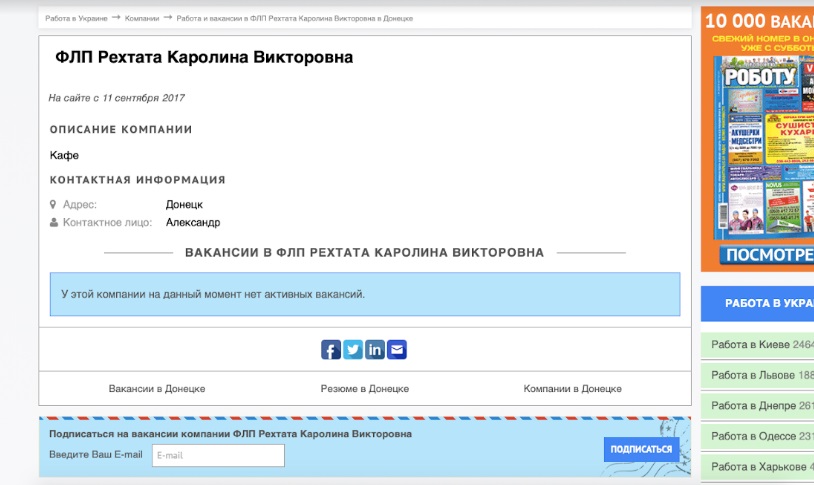Open 'Компании в Донецке' link
Screen dimensions: 814x485
coord(572,389)
